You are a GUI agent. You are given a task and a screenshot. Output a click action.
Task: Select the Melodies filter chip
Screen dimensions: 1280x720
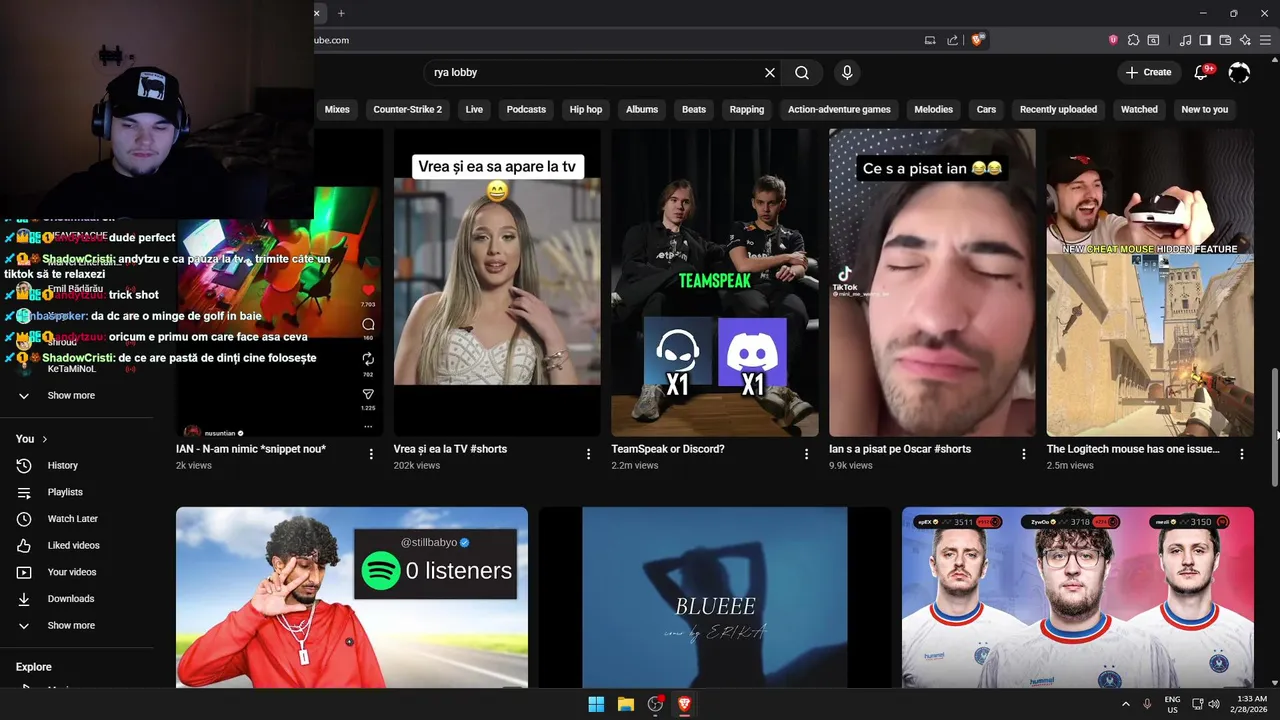click(x=934, y=109)
